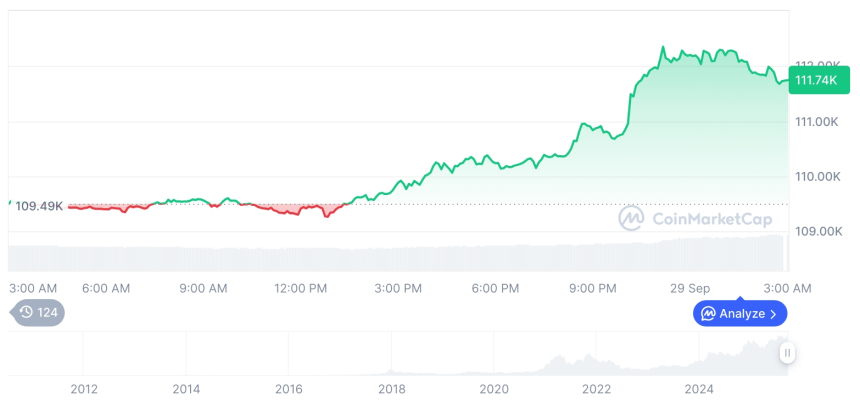Click 2024 on the overview timeline
Screen dimensions: 860x401
click(x=698, y=389)
